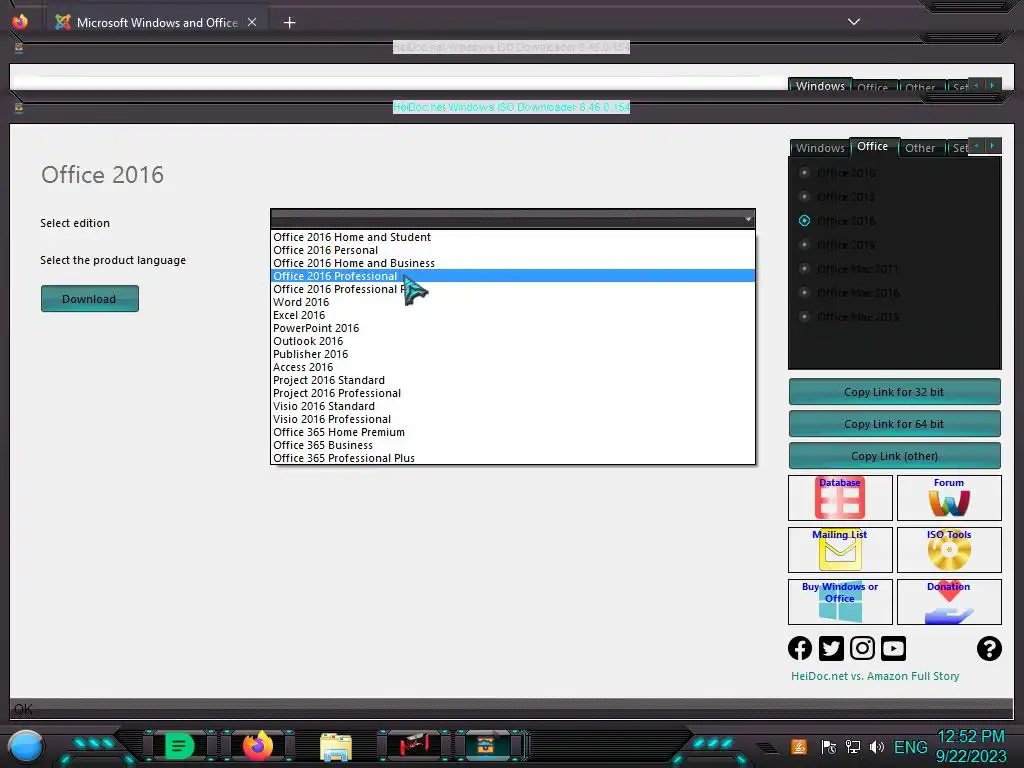The width and height of the screenshot is (1024, 768).
Task: Open the red TIE fighter taskbar app
Action: pyautogui.click(x=414, y=745)
